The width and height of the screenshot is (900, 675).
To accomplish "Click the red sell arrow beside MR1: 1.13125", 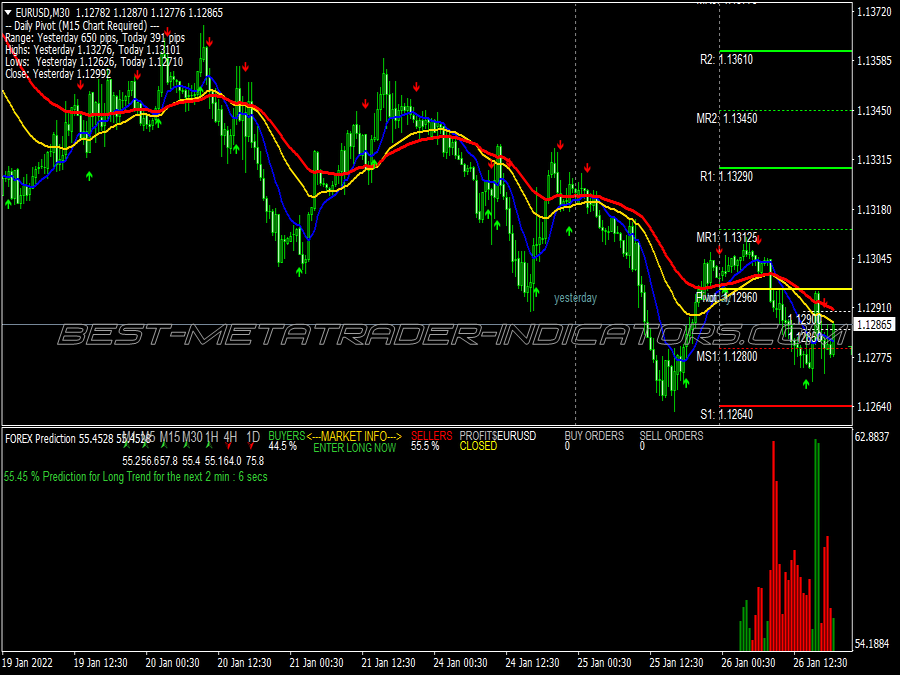I will tap(759, 240).
